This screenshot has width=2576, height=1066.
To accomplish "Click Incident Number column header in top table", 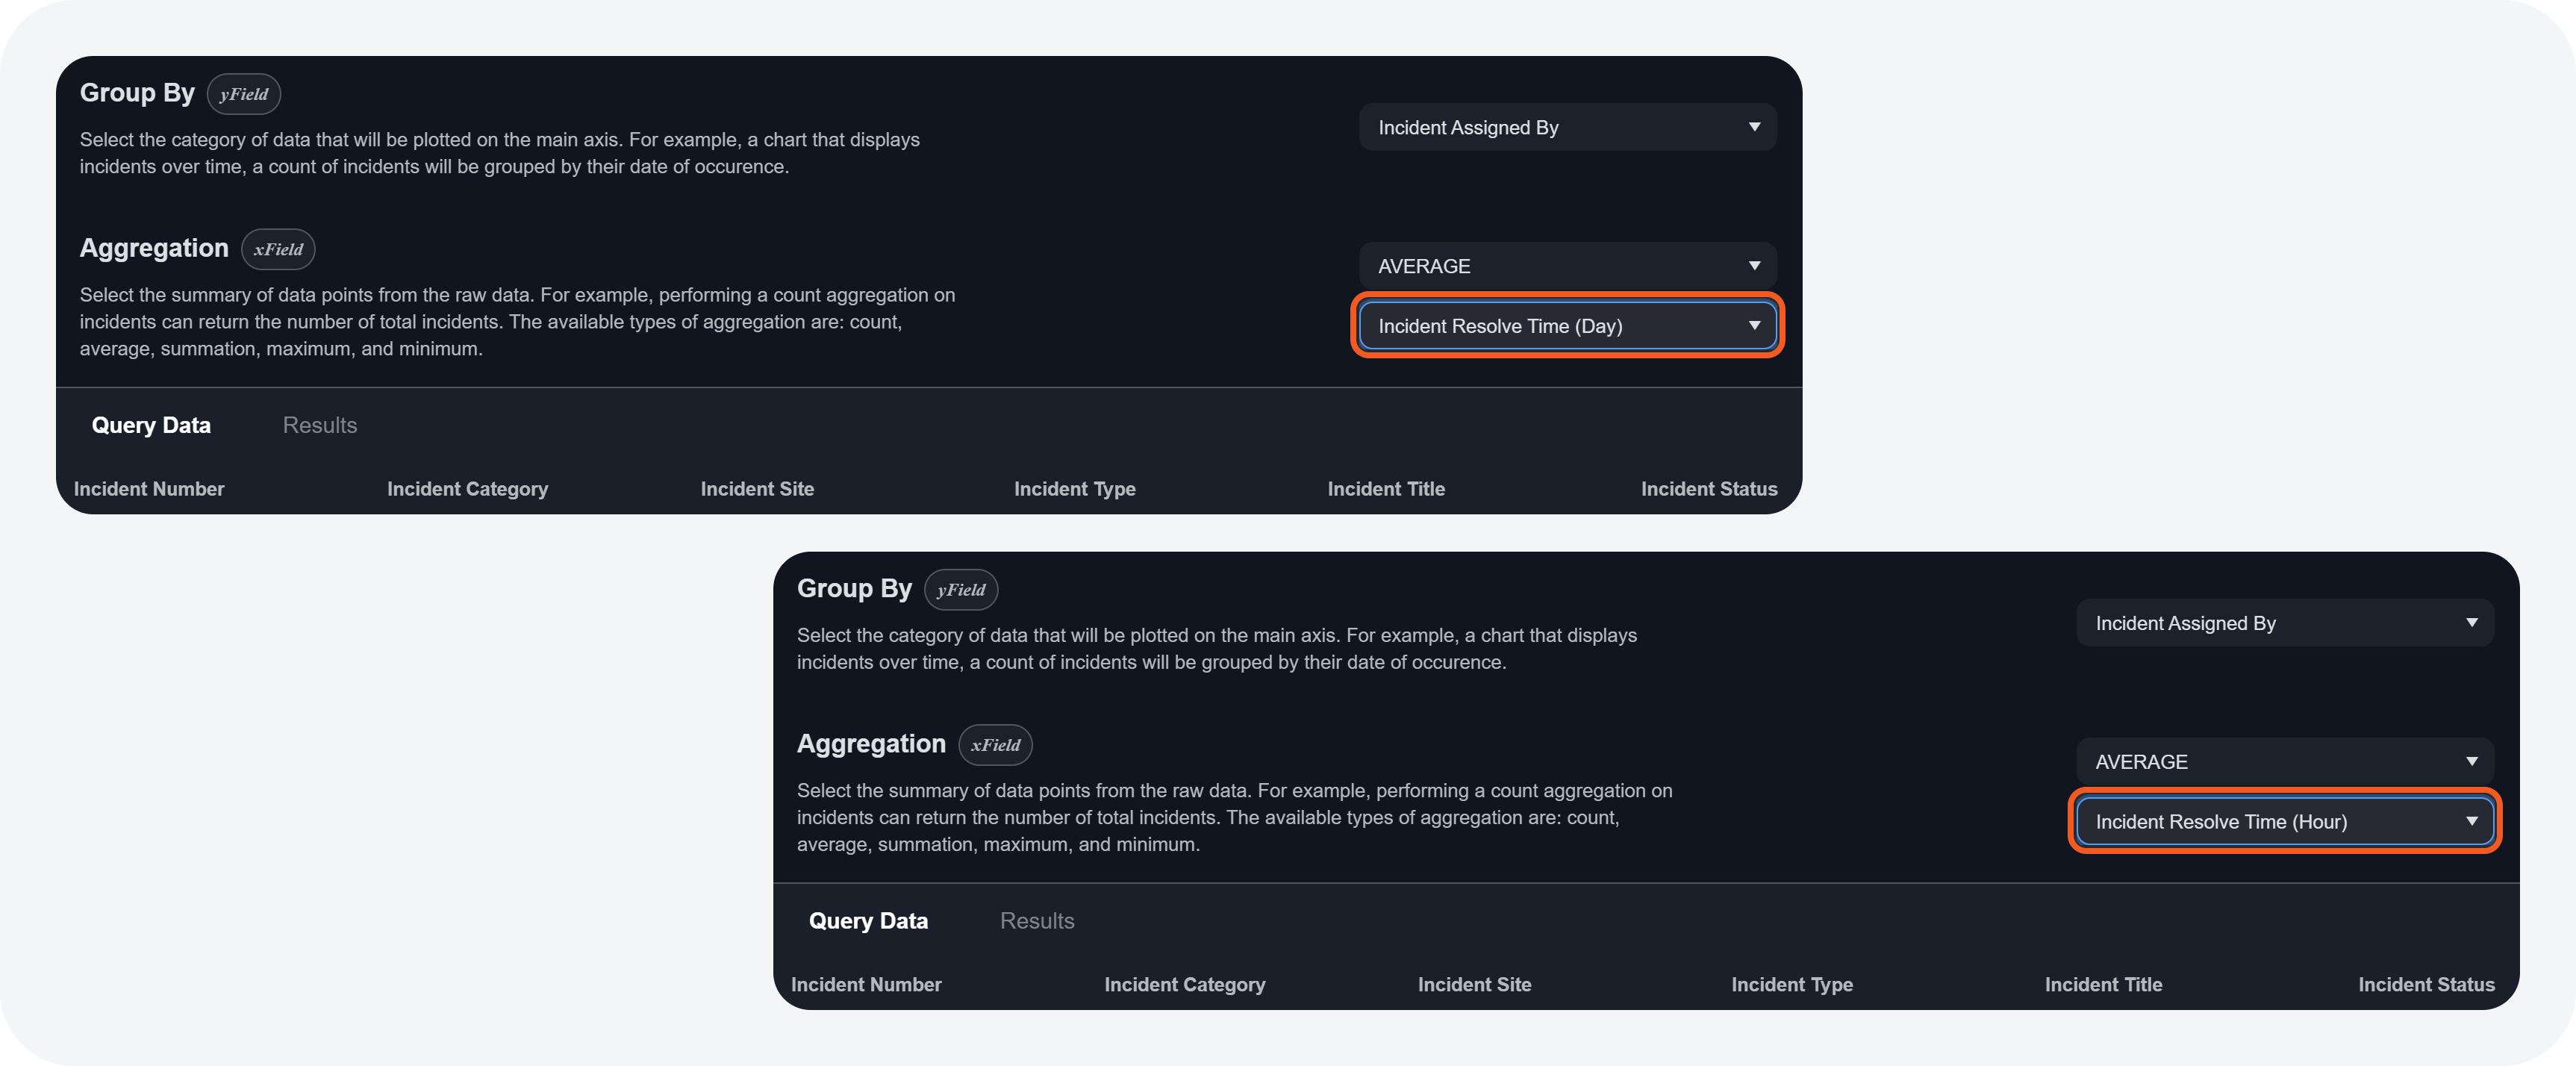I will (x=149, y=489).
